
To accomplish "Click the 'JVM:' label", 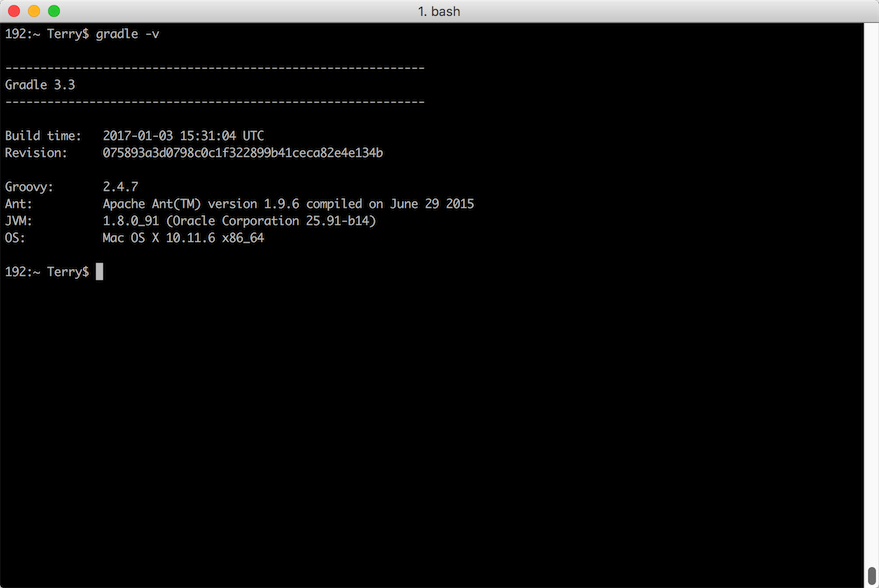I will 18,221.
